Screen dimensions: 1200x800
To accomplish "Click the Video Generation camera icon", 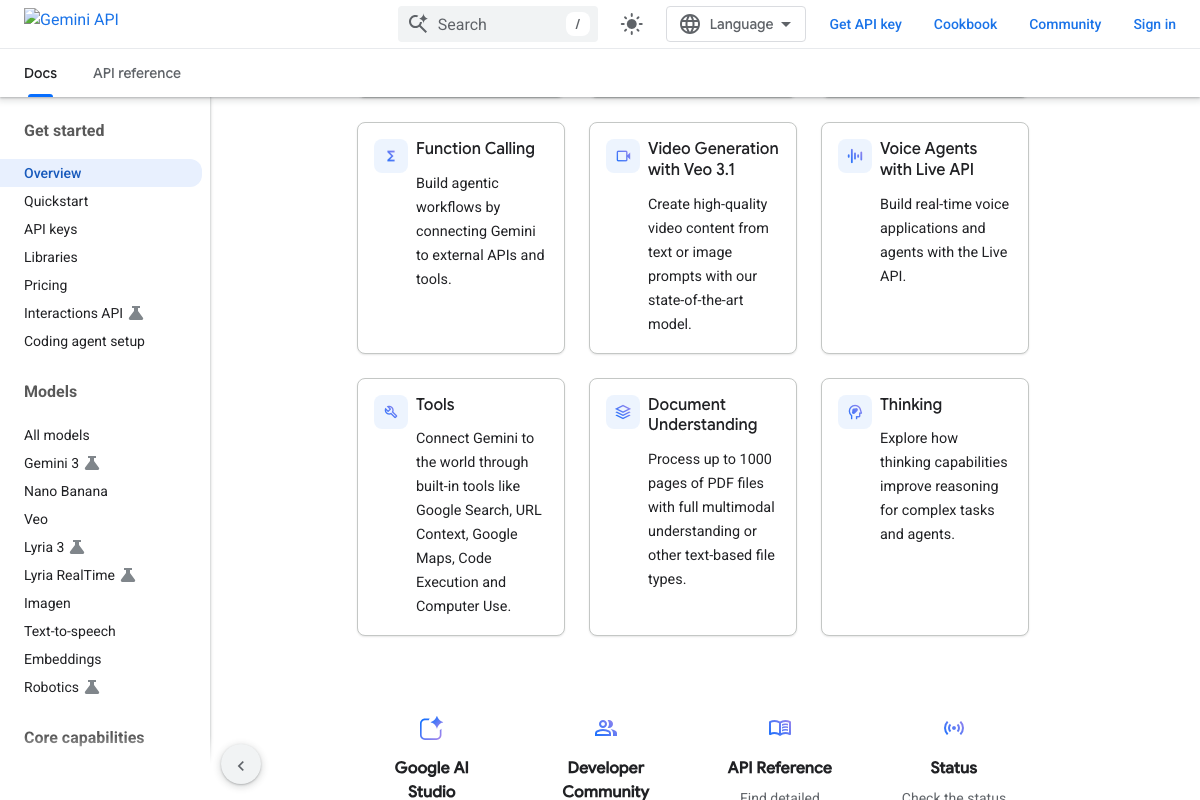I will 623,156.
